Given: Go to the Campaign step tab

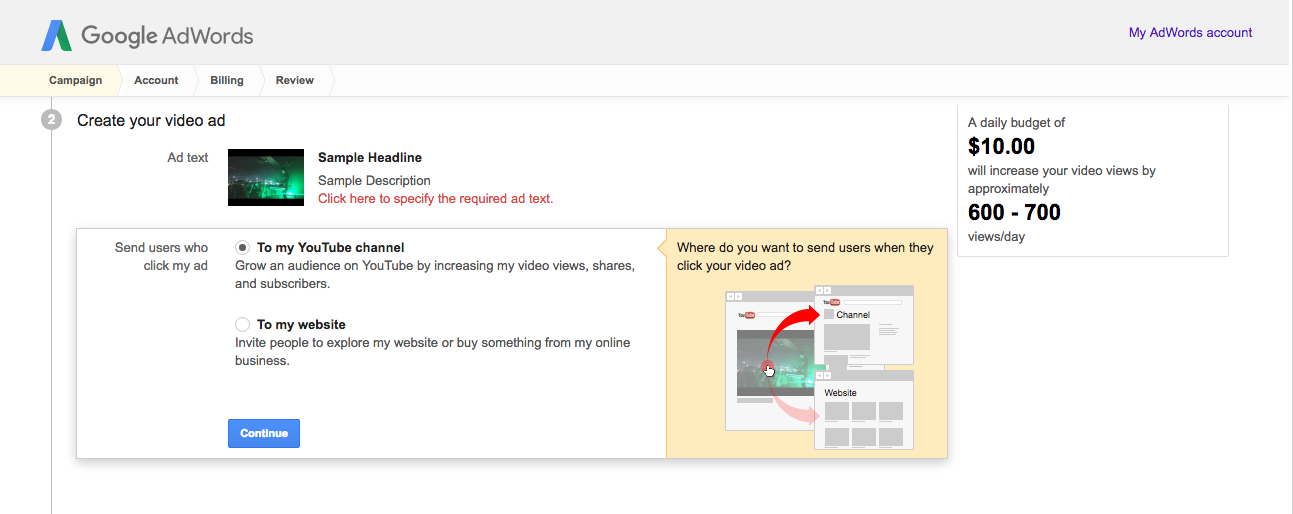Looking at the screenshot, I should 75,80.
